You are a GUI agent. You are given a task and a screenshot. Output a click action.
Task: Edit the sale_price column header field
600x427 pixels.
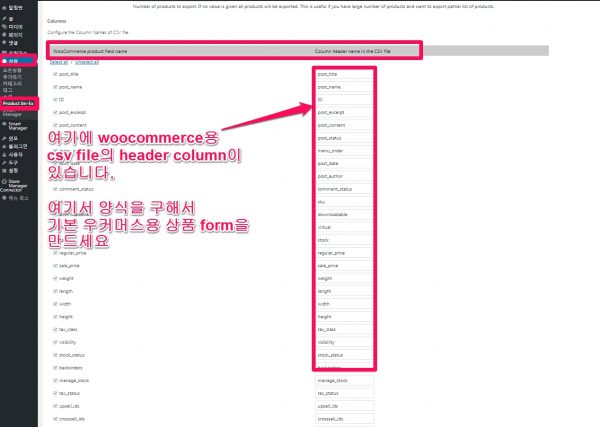[345, 266]
